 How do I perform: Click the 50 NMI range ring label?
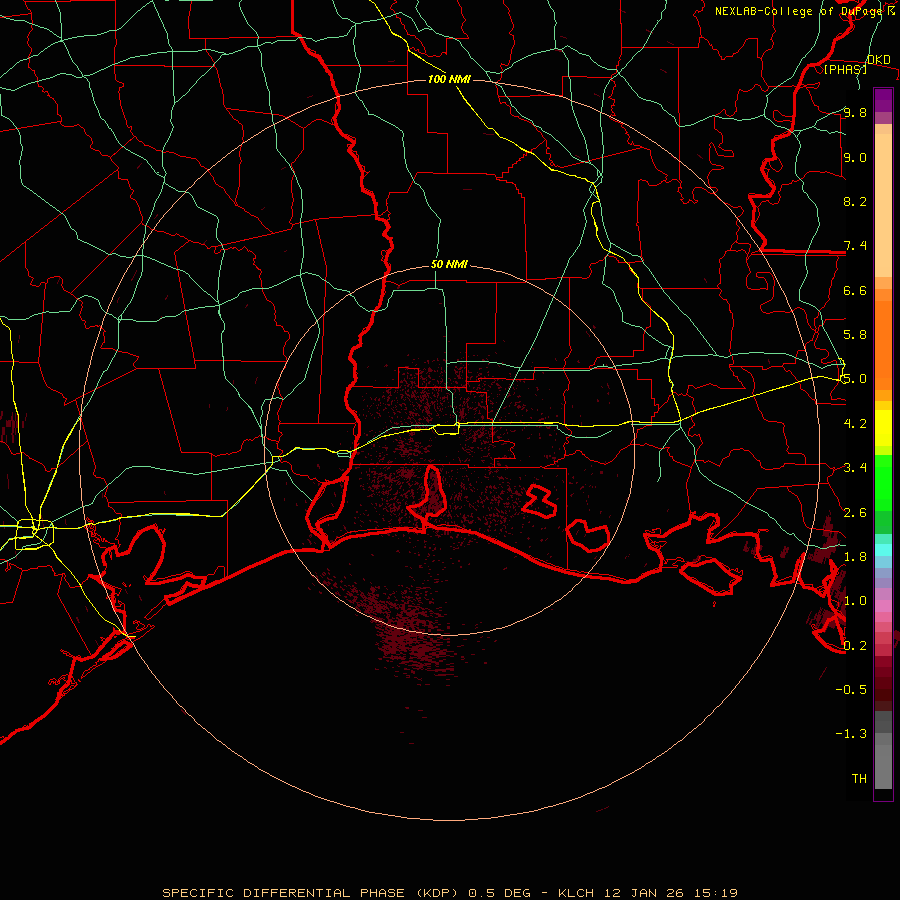[449, 265]
